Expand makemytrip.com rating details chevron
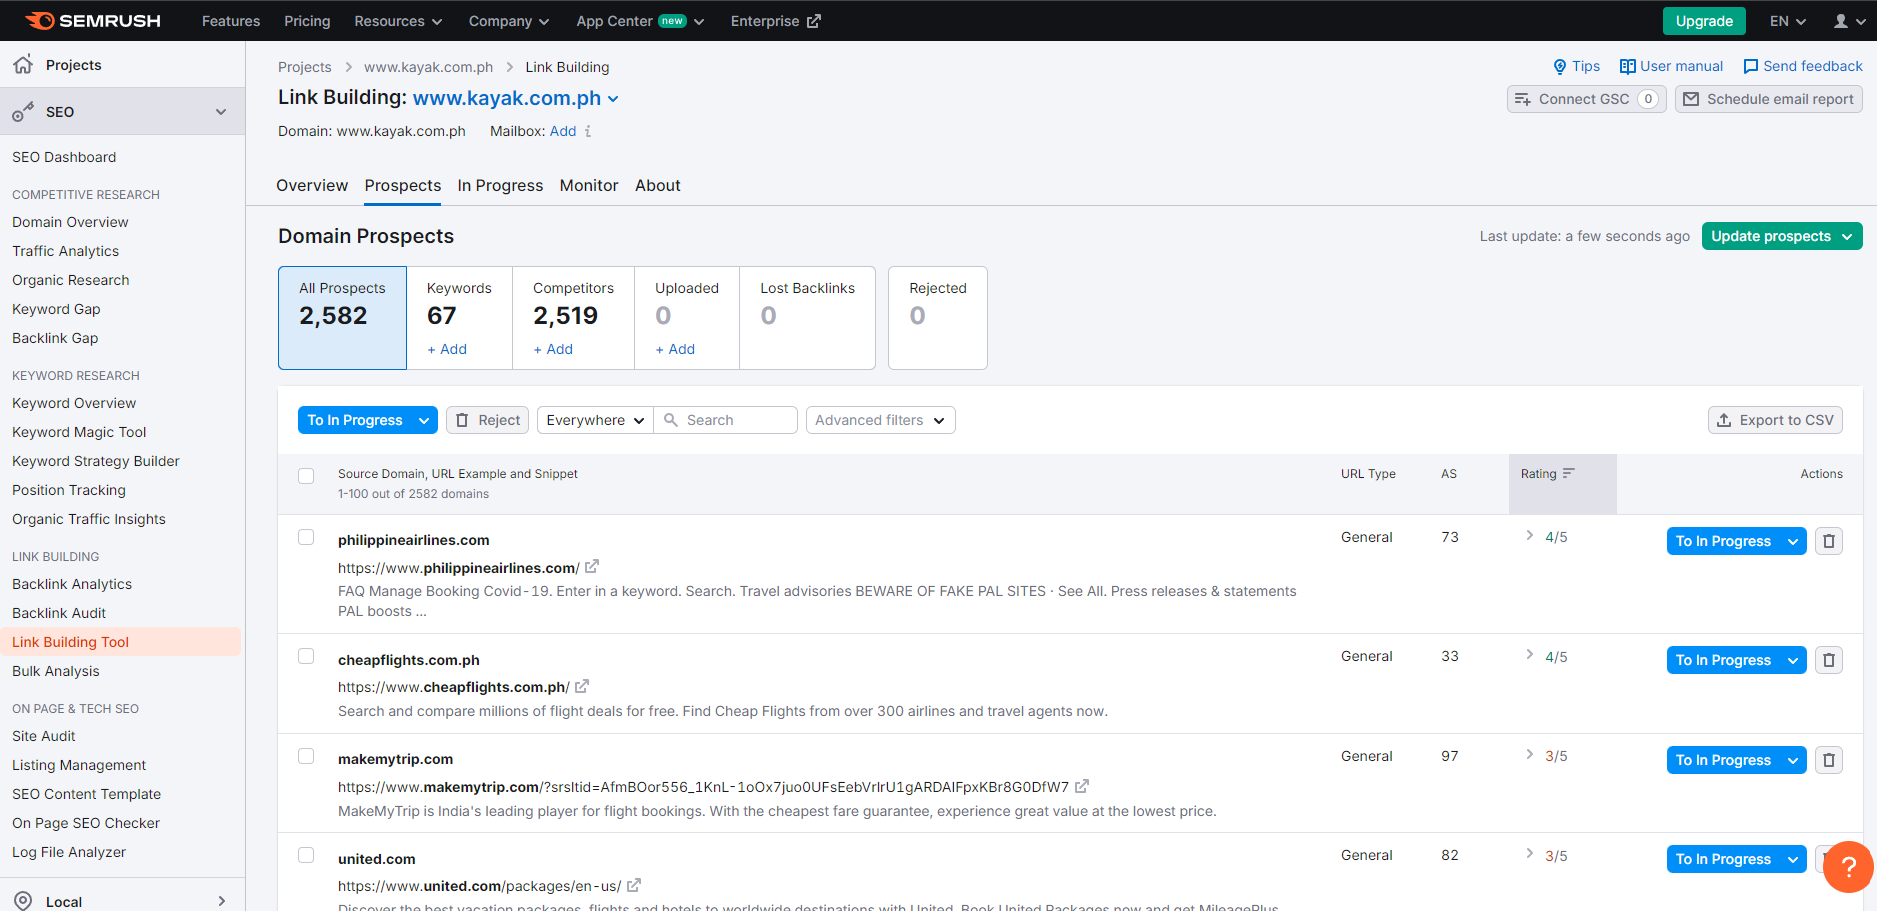The width and height of the screenshot is (1877, 911). click(1530, 755)
